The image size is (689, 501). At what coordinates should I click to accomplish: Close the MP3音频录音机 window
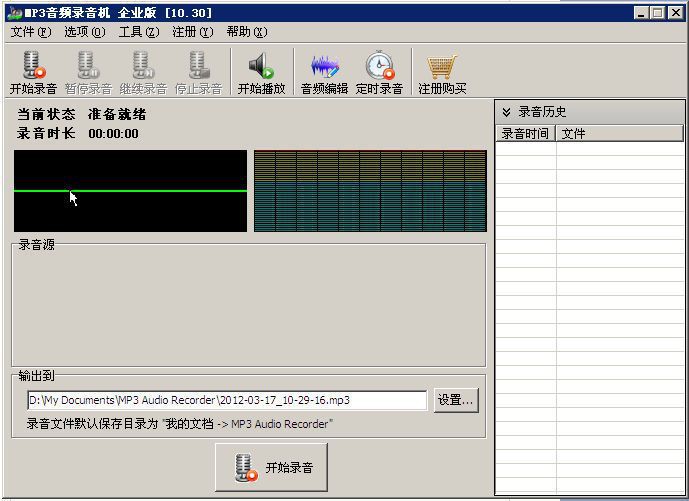tap(676, 13)
